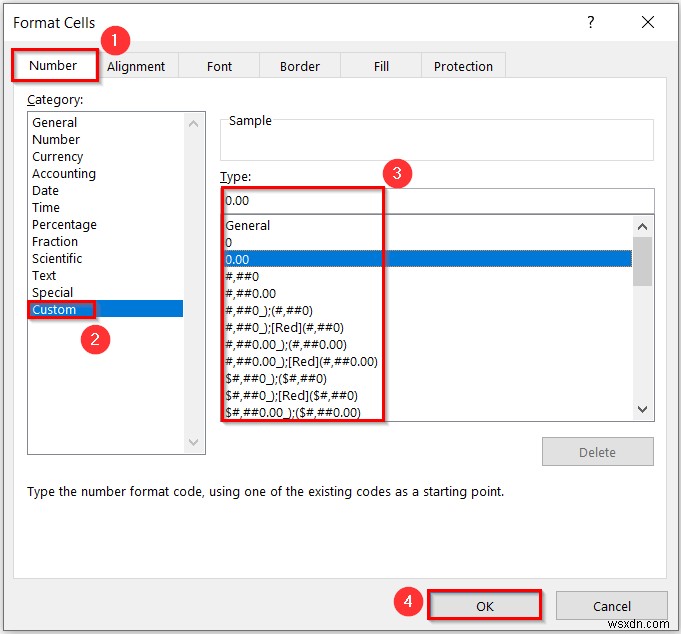Select the 0 format code
The image size is (681, 634).
(428, 242)
